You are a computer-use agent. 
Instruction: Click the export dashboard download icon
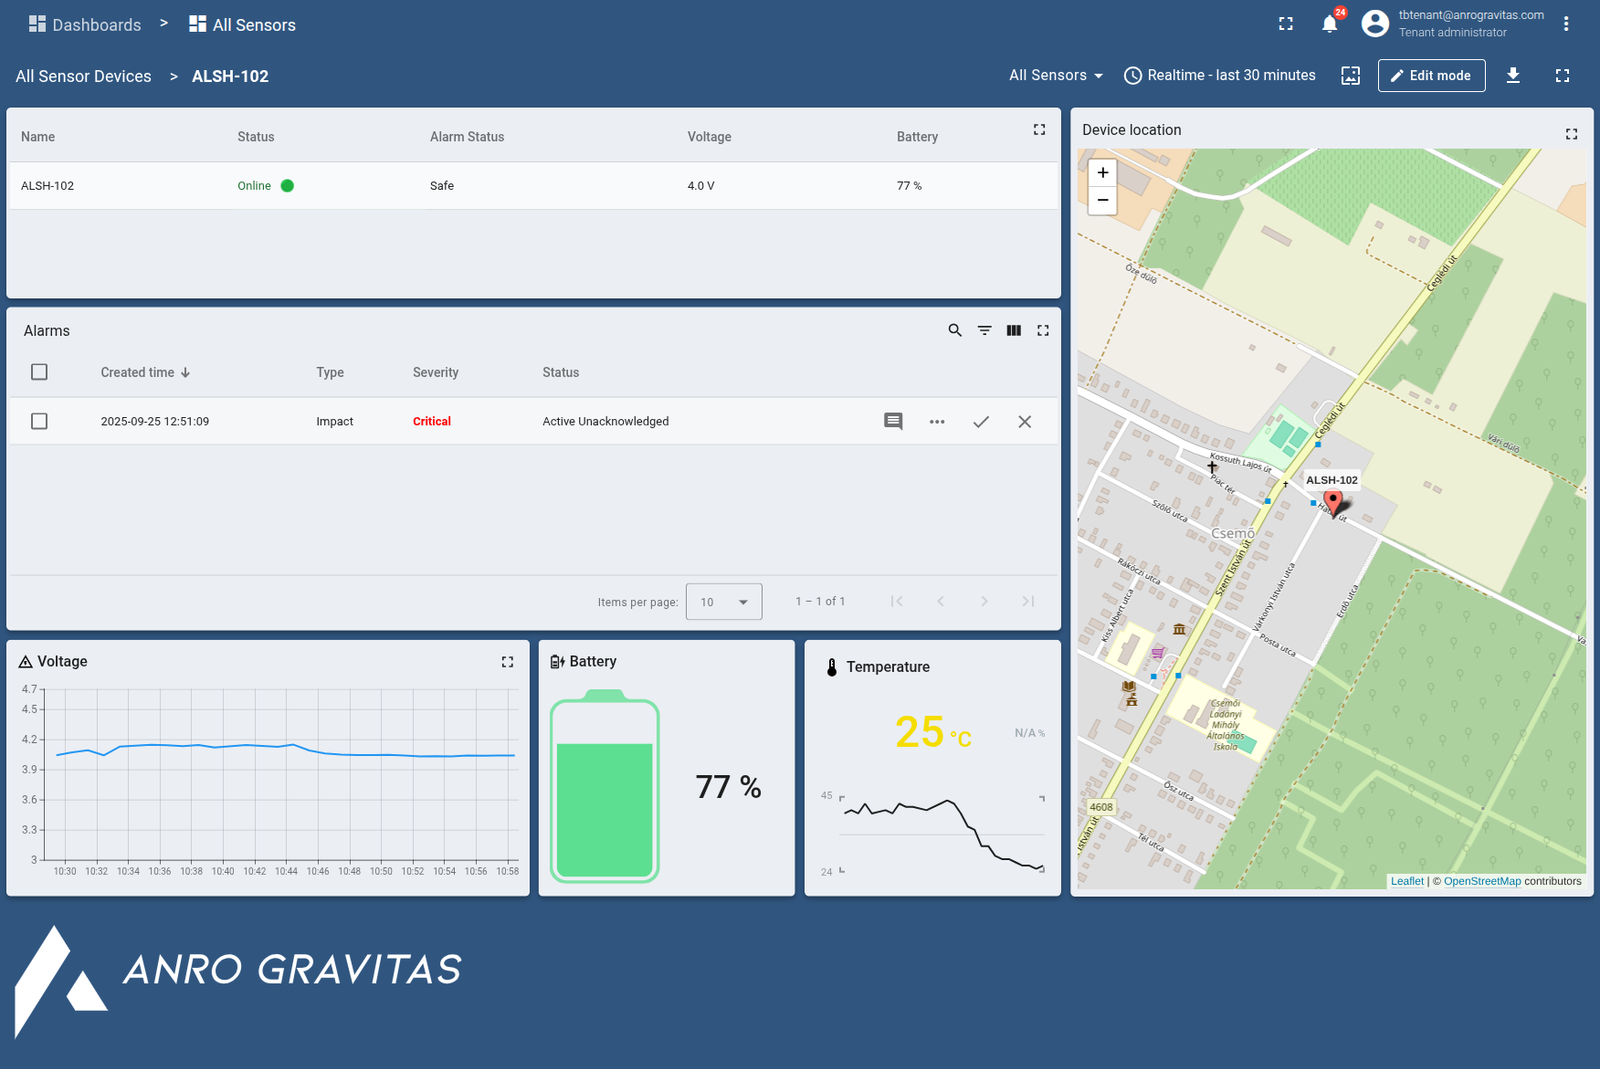pos(1513,75)
